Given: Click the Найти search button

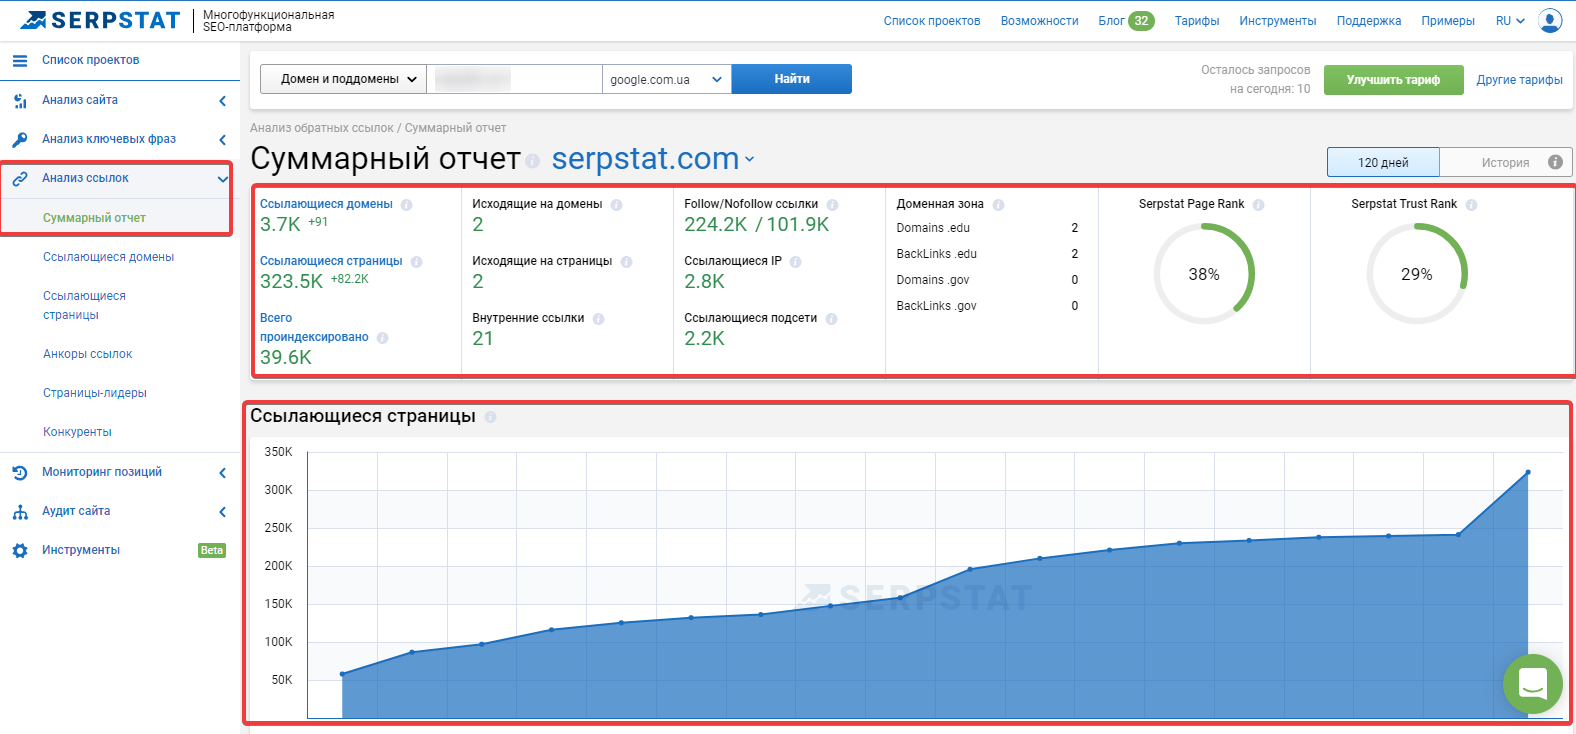Looking at the screenshot, I should 792,79.
